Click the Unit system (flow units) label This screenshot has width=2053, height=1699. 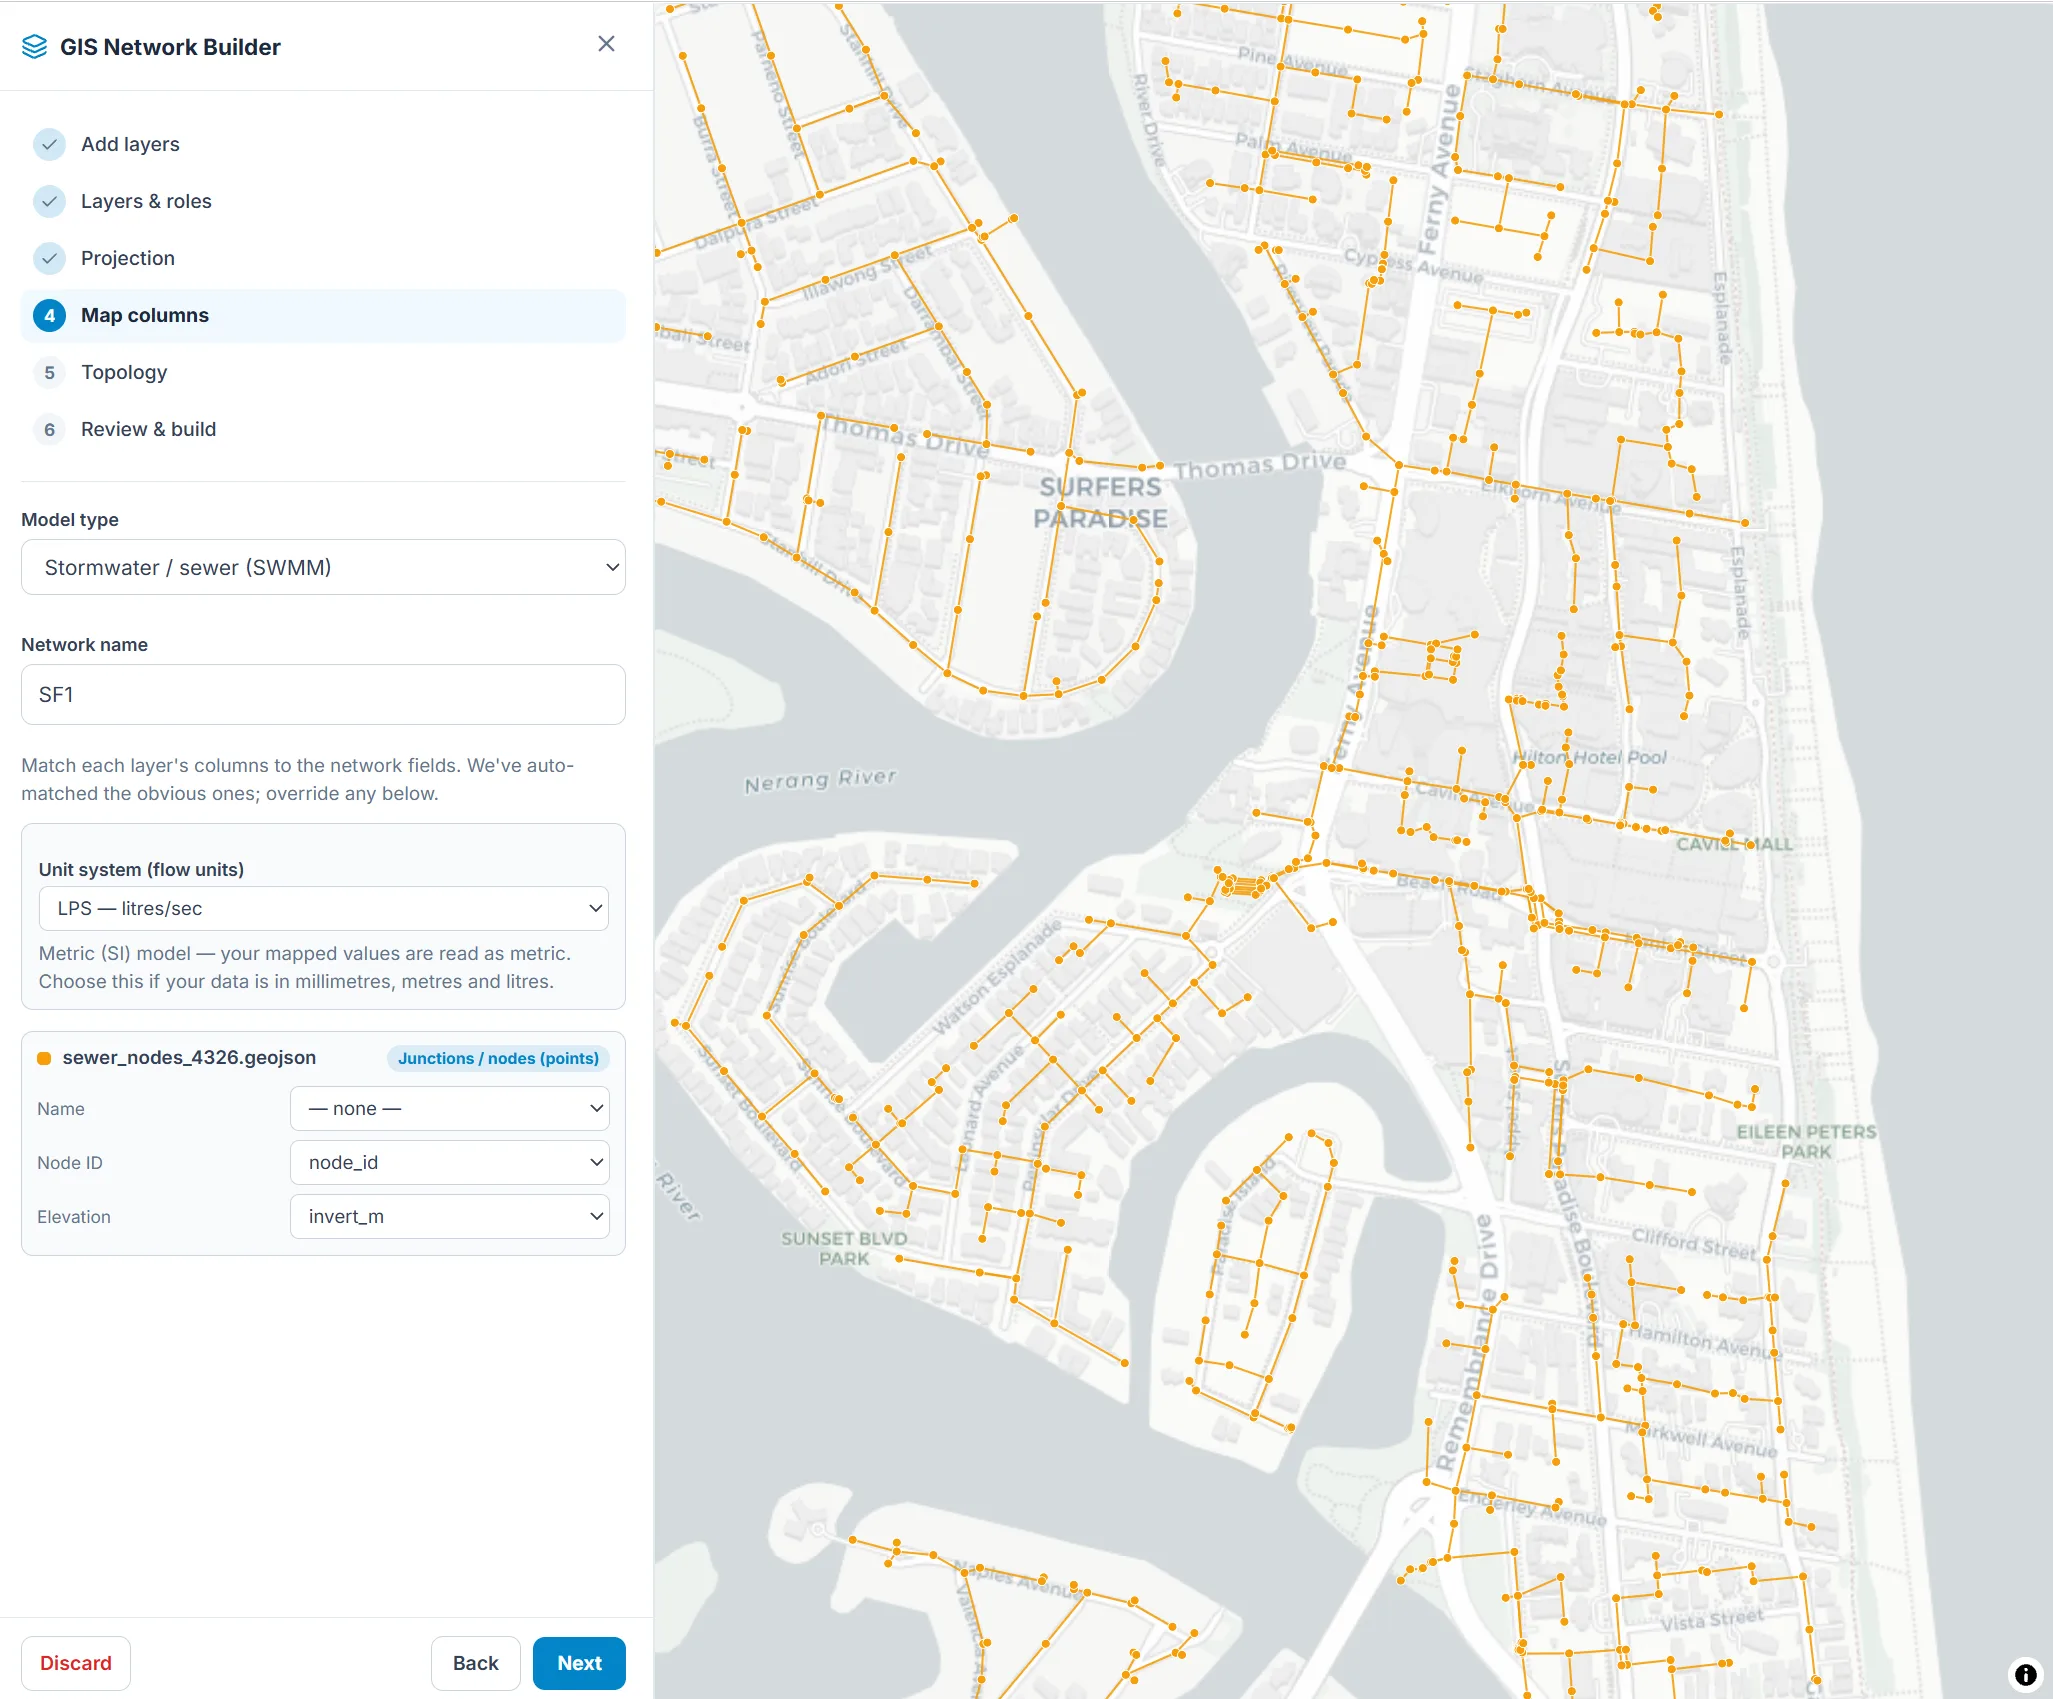coord(141,869)
